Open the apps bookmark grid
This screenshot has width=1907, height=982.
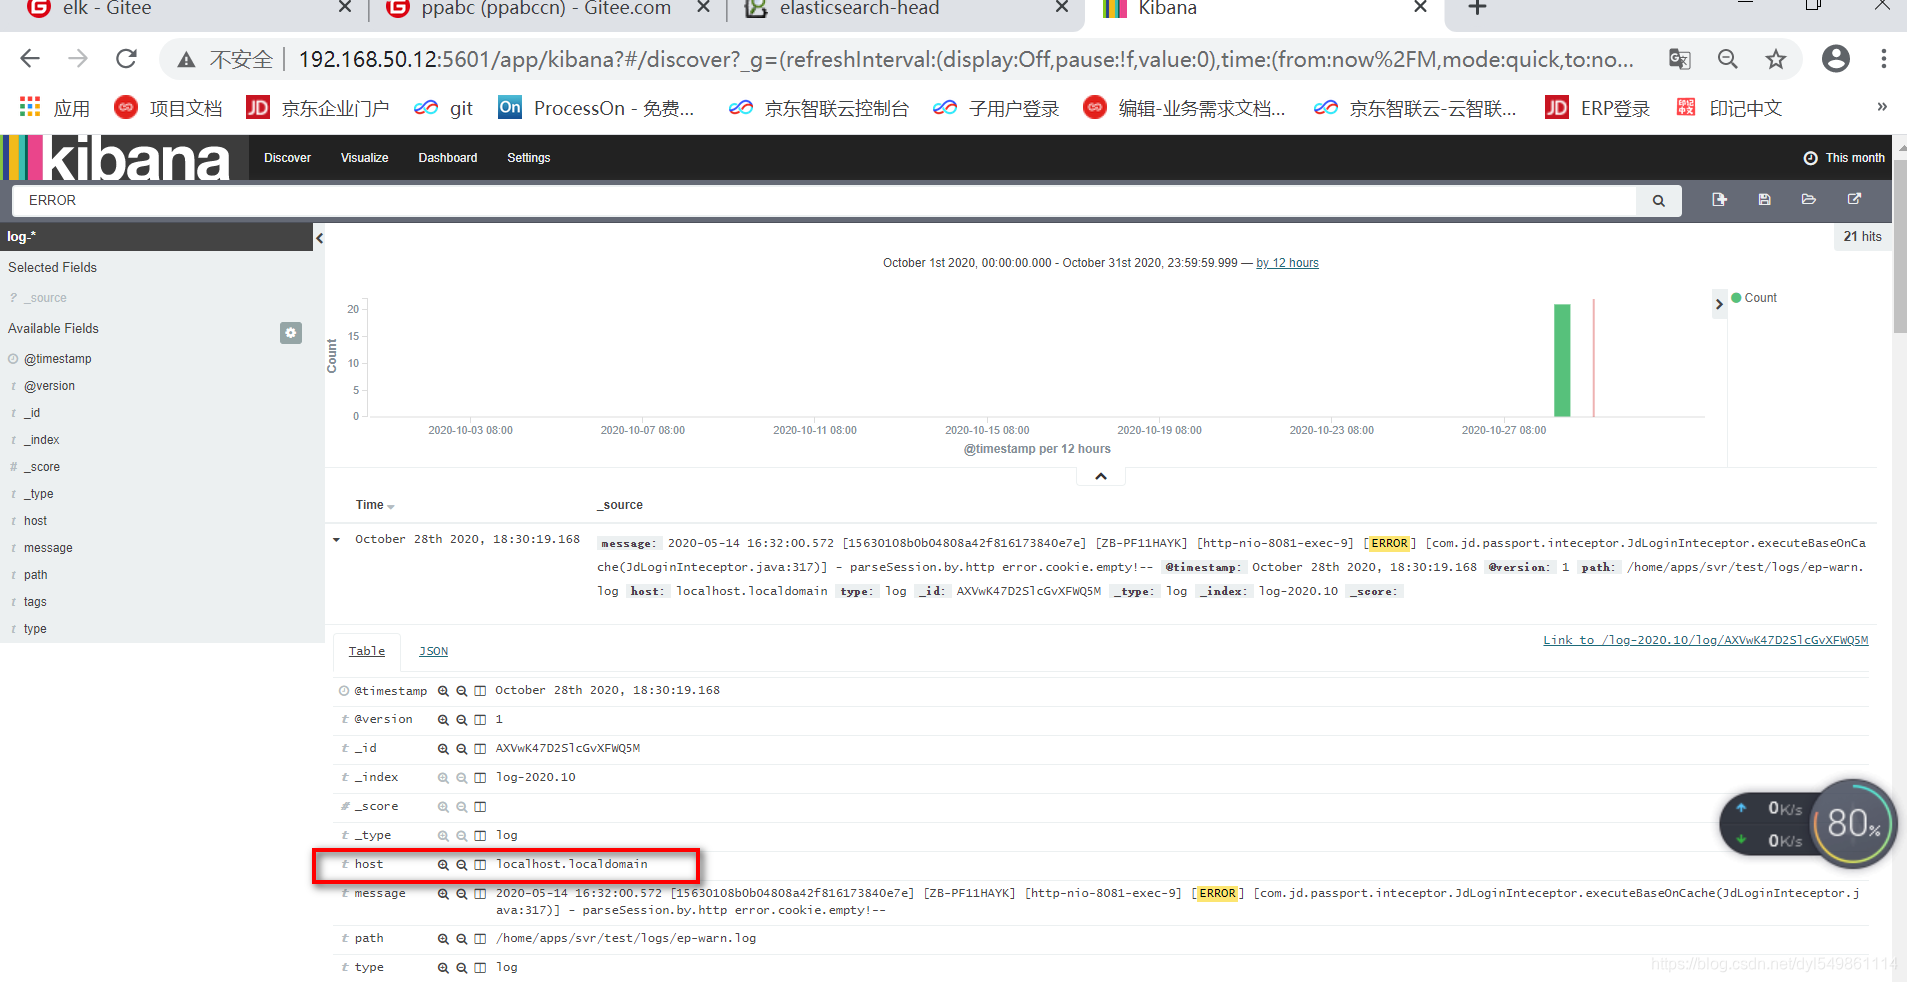30,107
